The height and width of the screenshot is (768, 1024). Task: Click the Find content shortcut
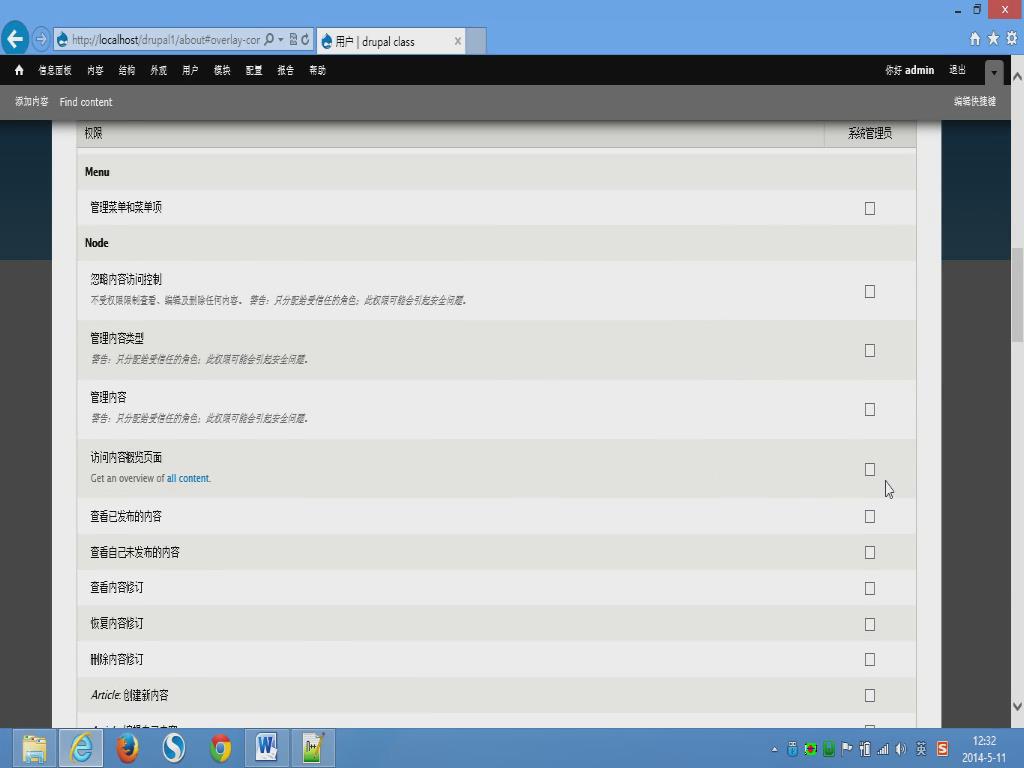pos(86,102)
